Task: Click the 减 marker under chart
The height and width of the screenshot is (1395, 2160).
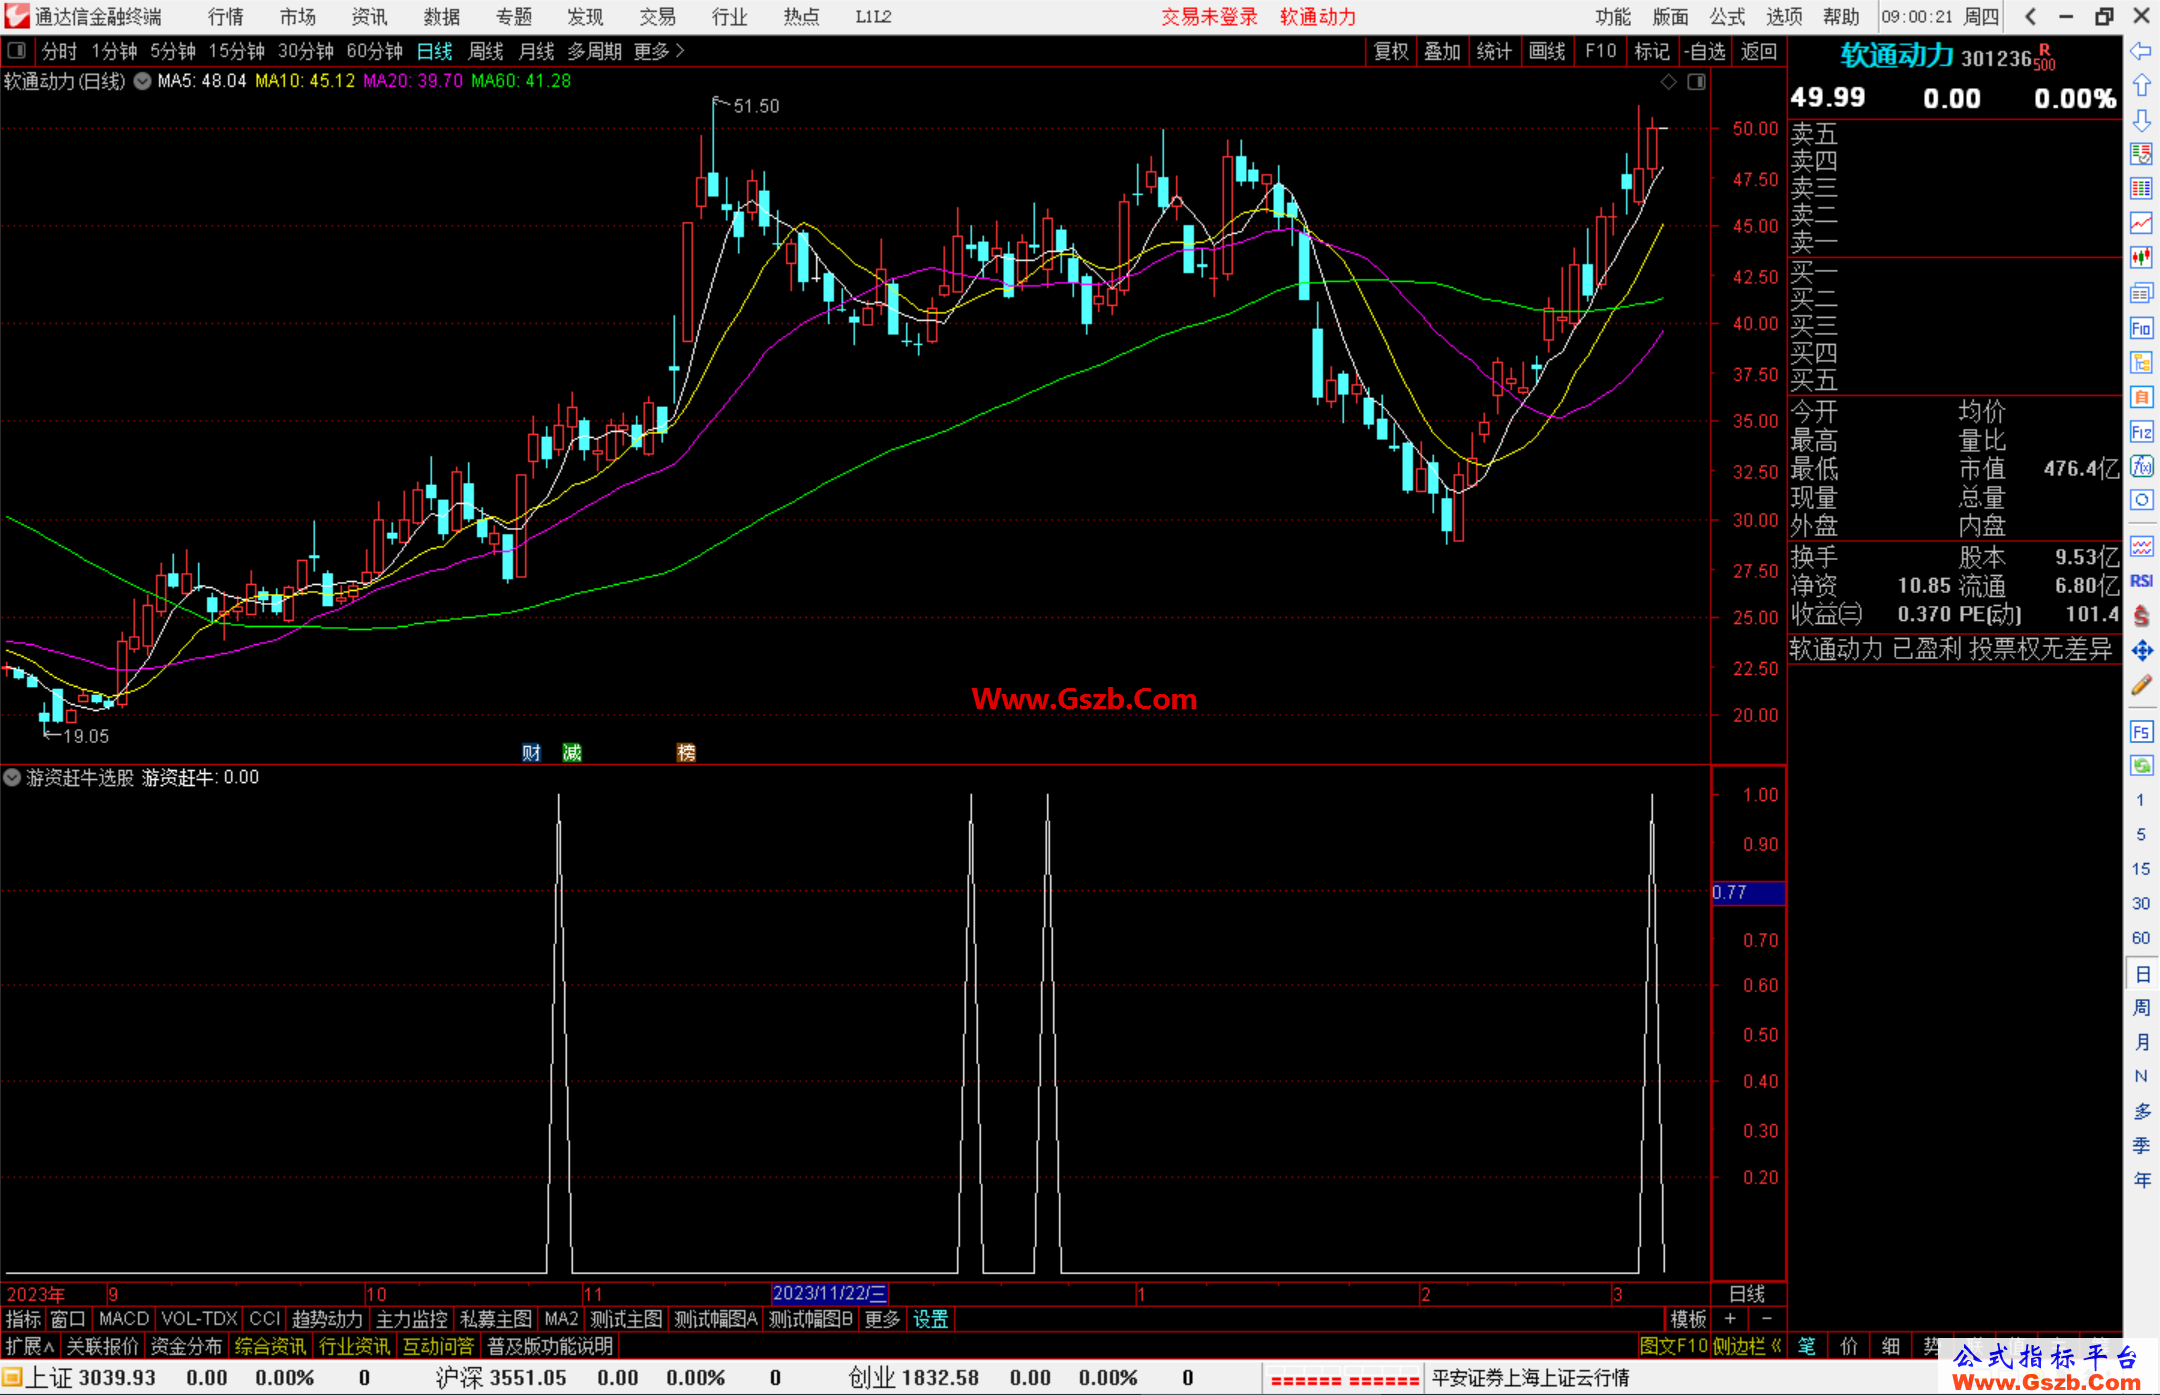Action: coord(572,753)
